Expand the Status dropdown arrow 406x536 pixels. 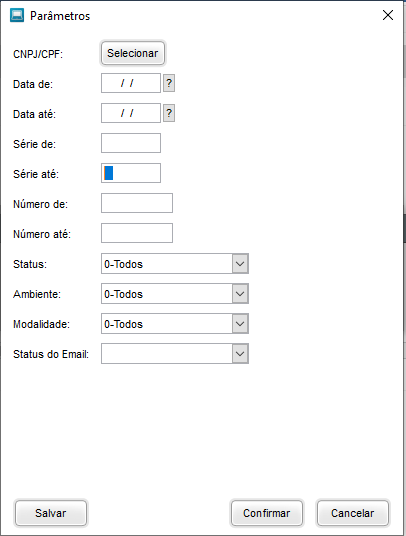(240, 264)
